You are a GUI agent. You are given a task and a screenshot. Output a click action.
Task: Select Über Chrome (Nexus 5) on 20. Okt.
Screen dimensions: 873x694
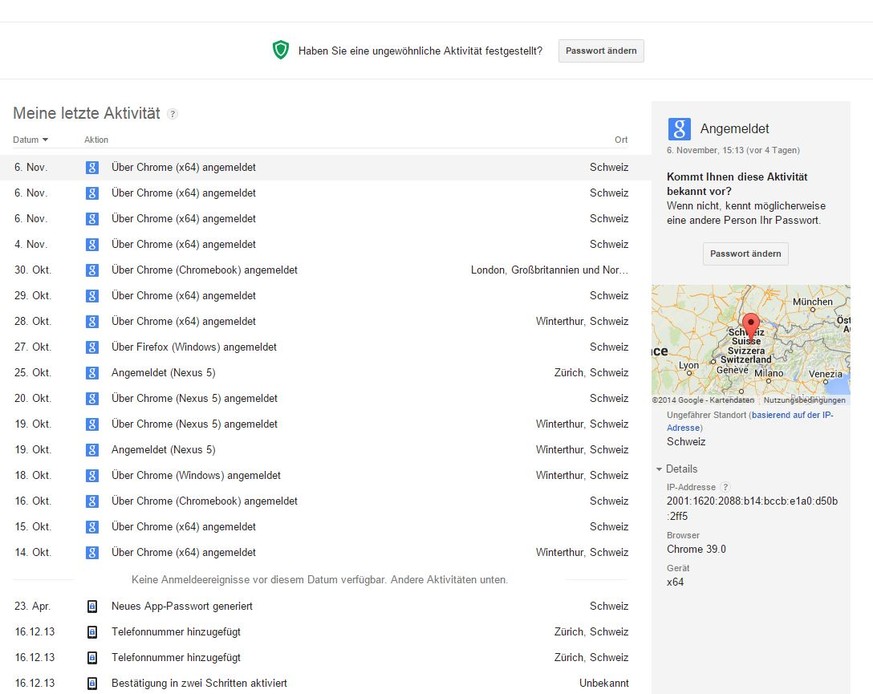pos(194,398)
